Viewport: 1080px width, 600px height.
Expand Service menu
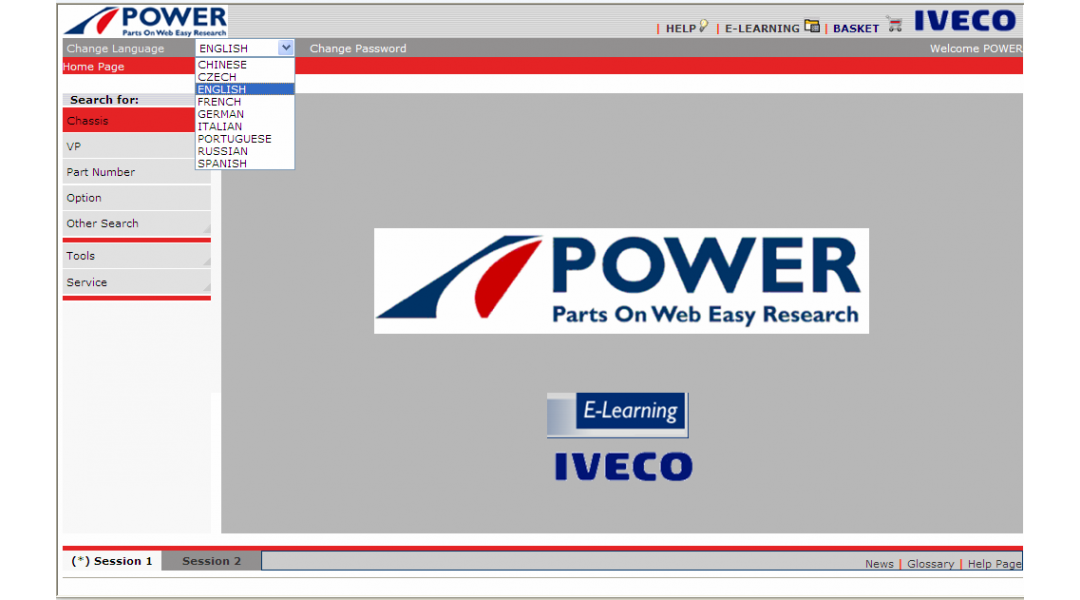[136, 282]
